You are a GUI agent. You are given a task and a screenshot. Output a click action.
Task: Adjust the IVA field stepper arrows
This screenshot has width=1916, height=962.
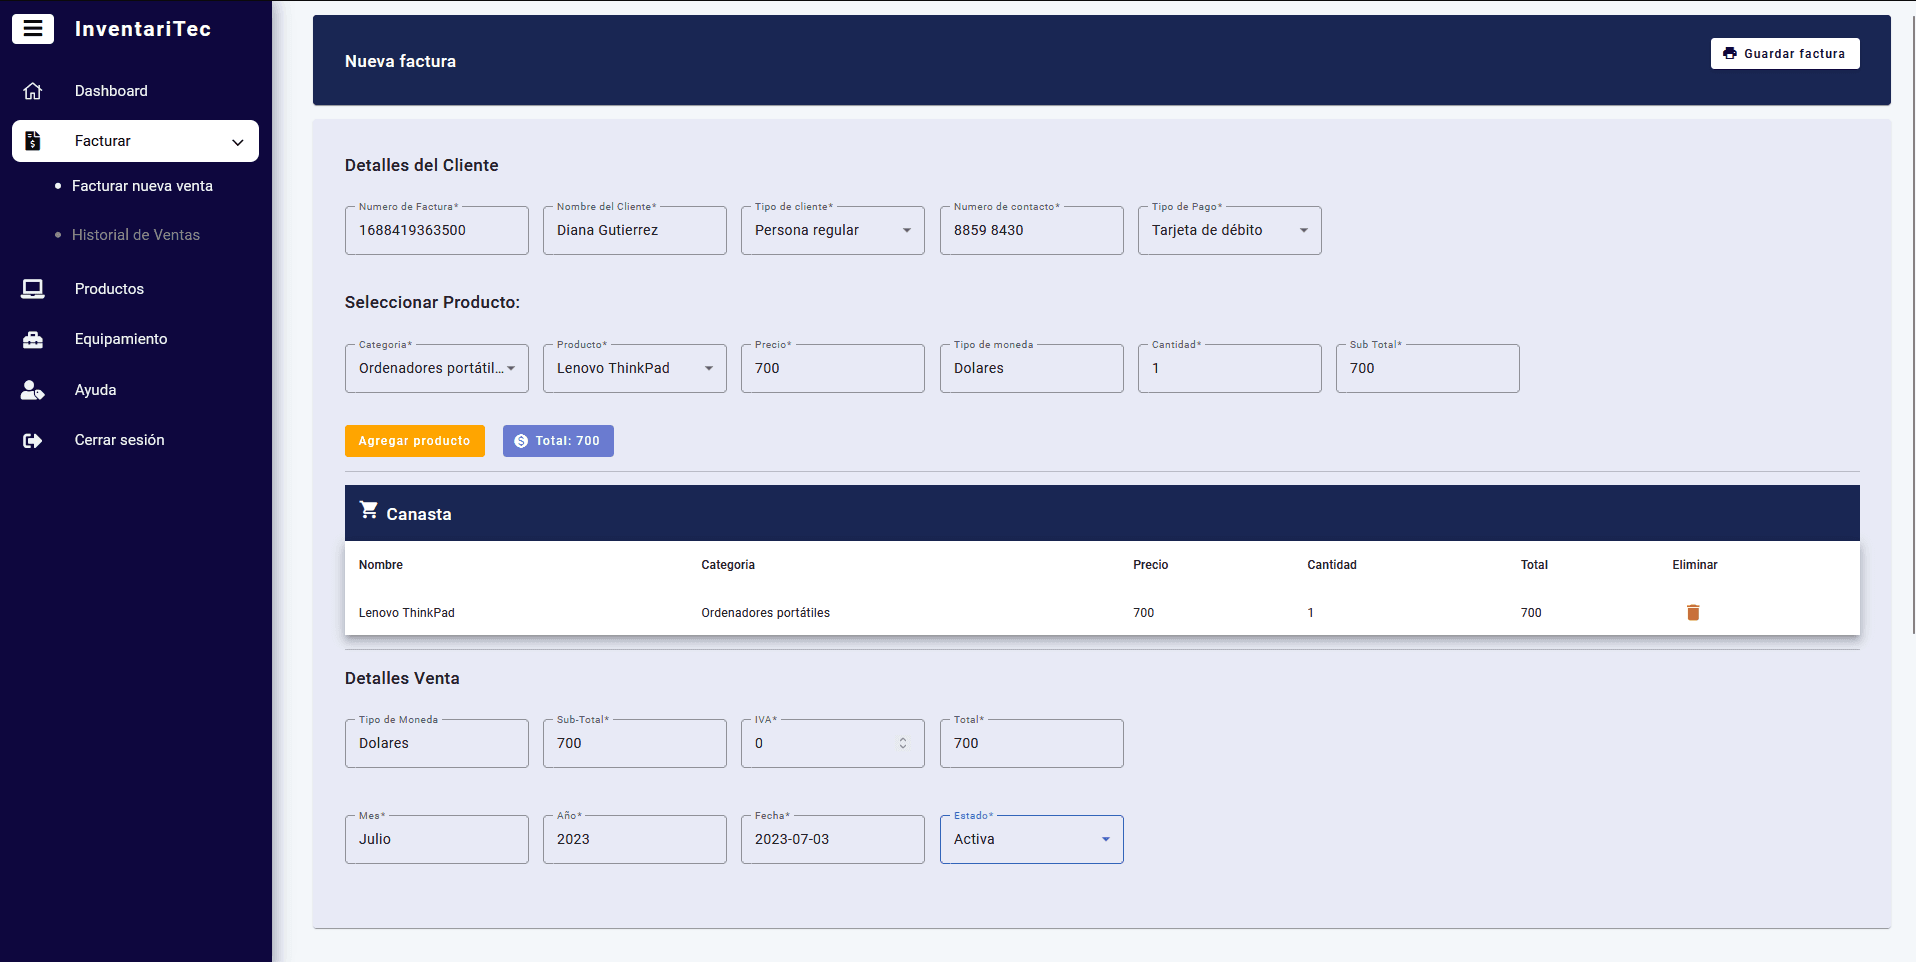tap(902, 743)
